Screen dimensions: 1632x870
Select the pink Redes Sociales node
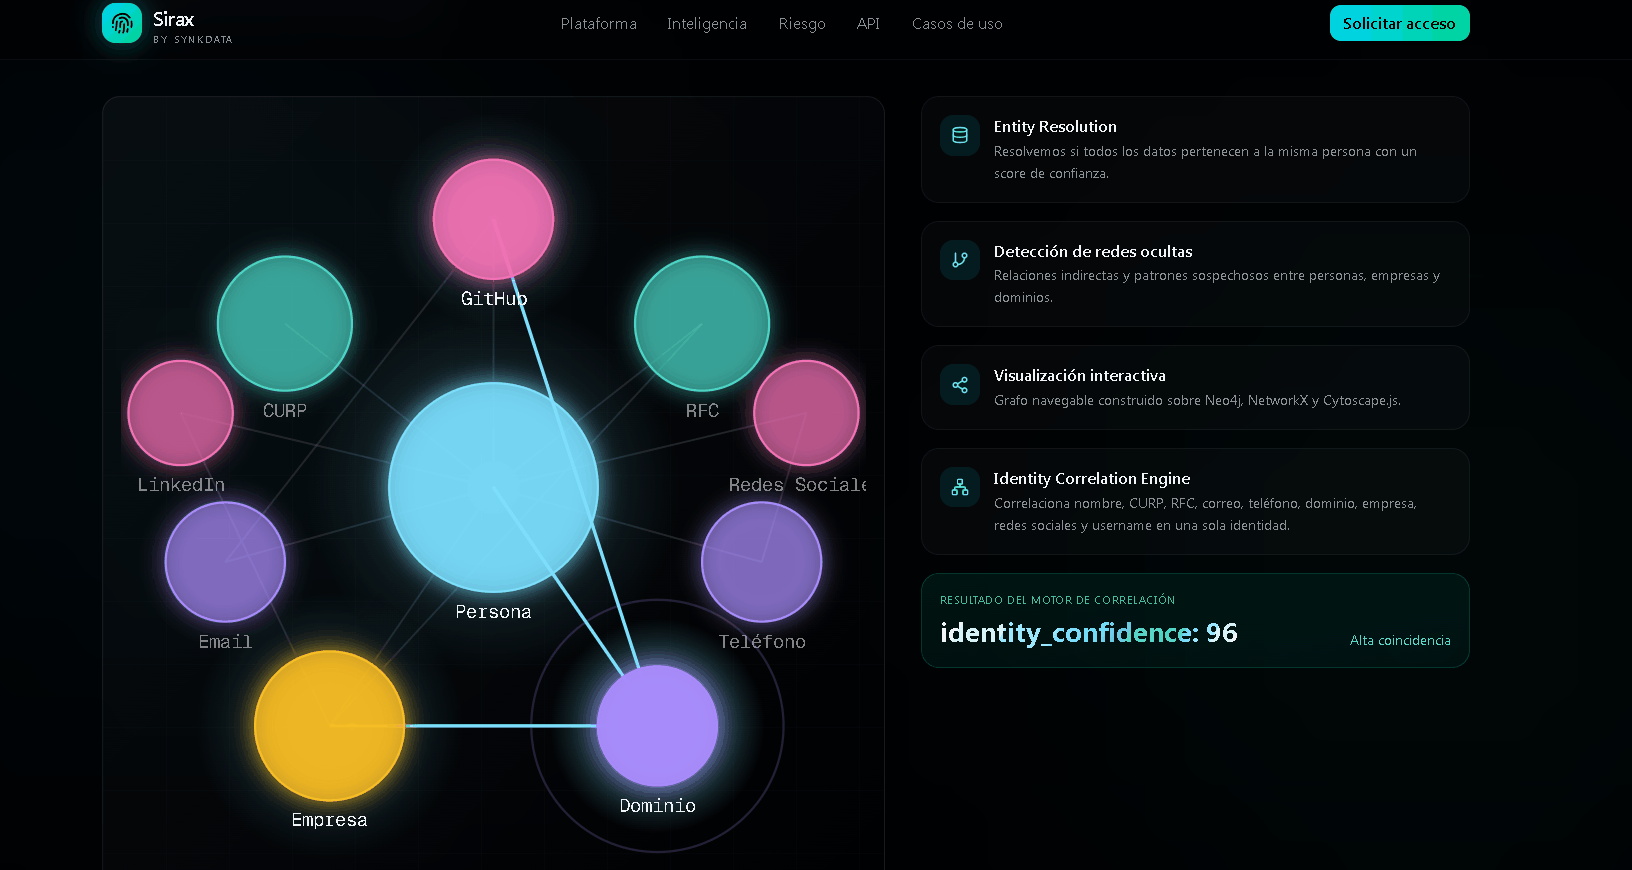[x=806, y=413]
